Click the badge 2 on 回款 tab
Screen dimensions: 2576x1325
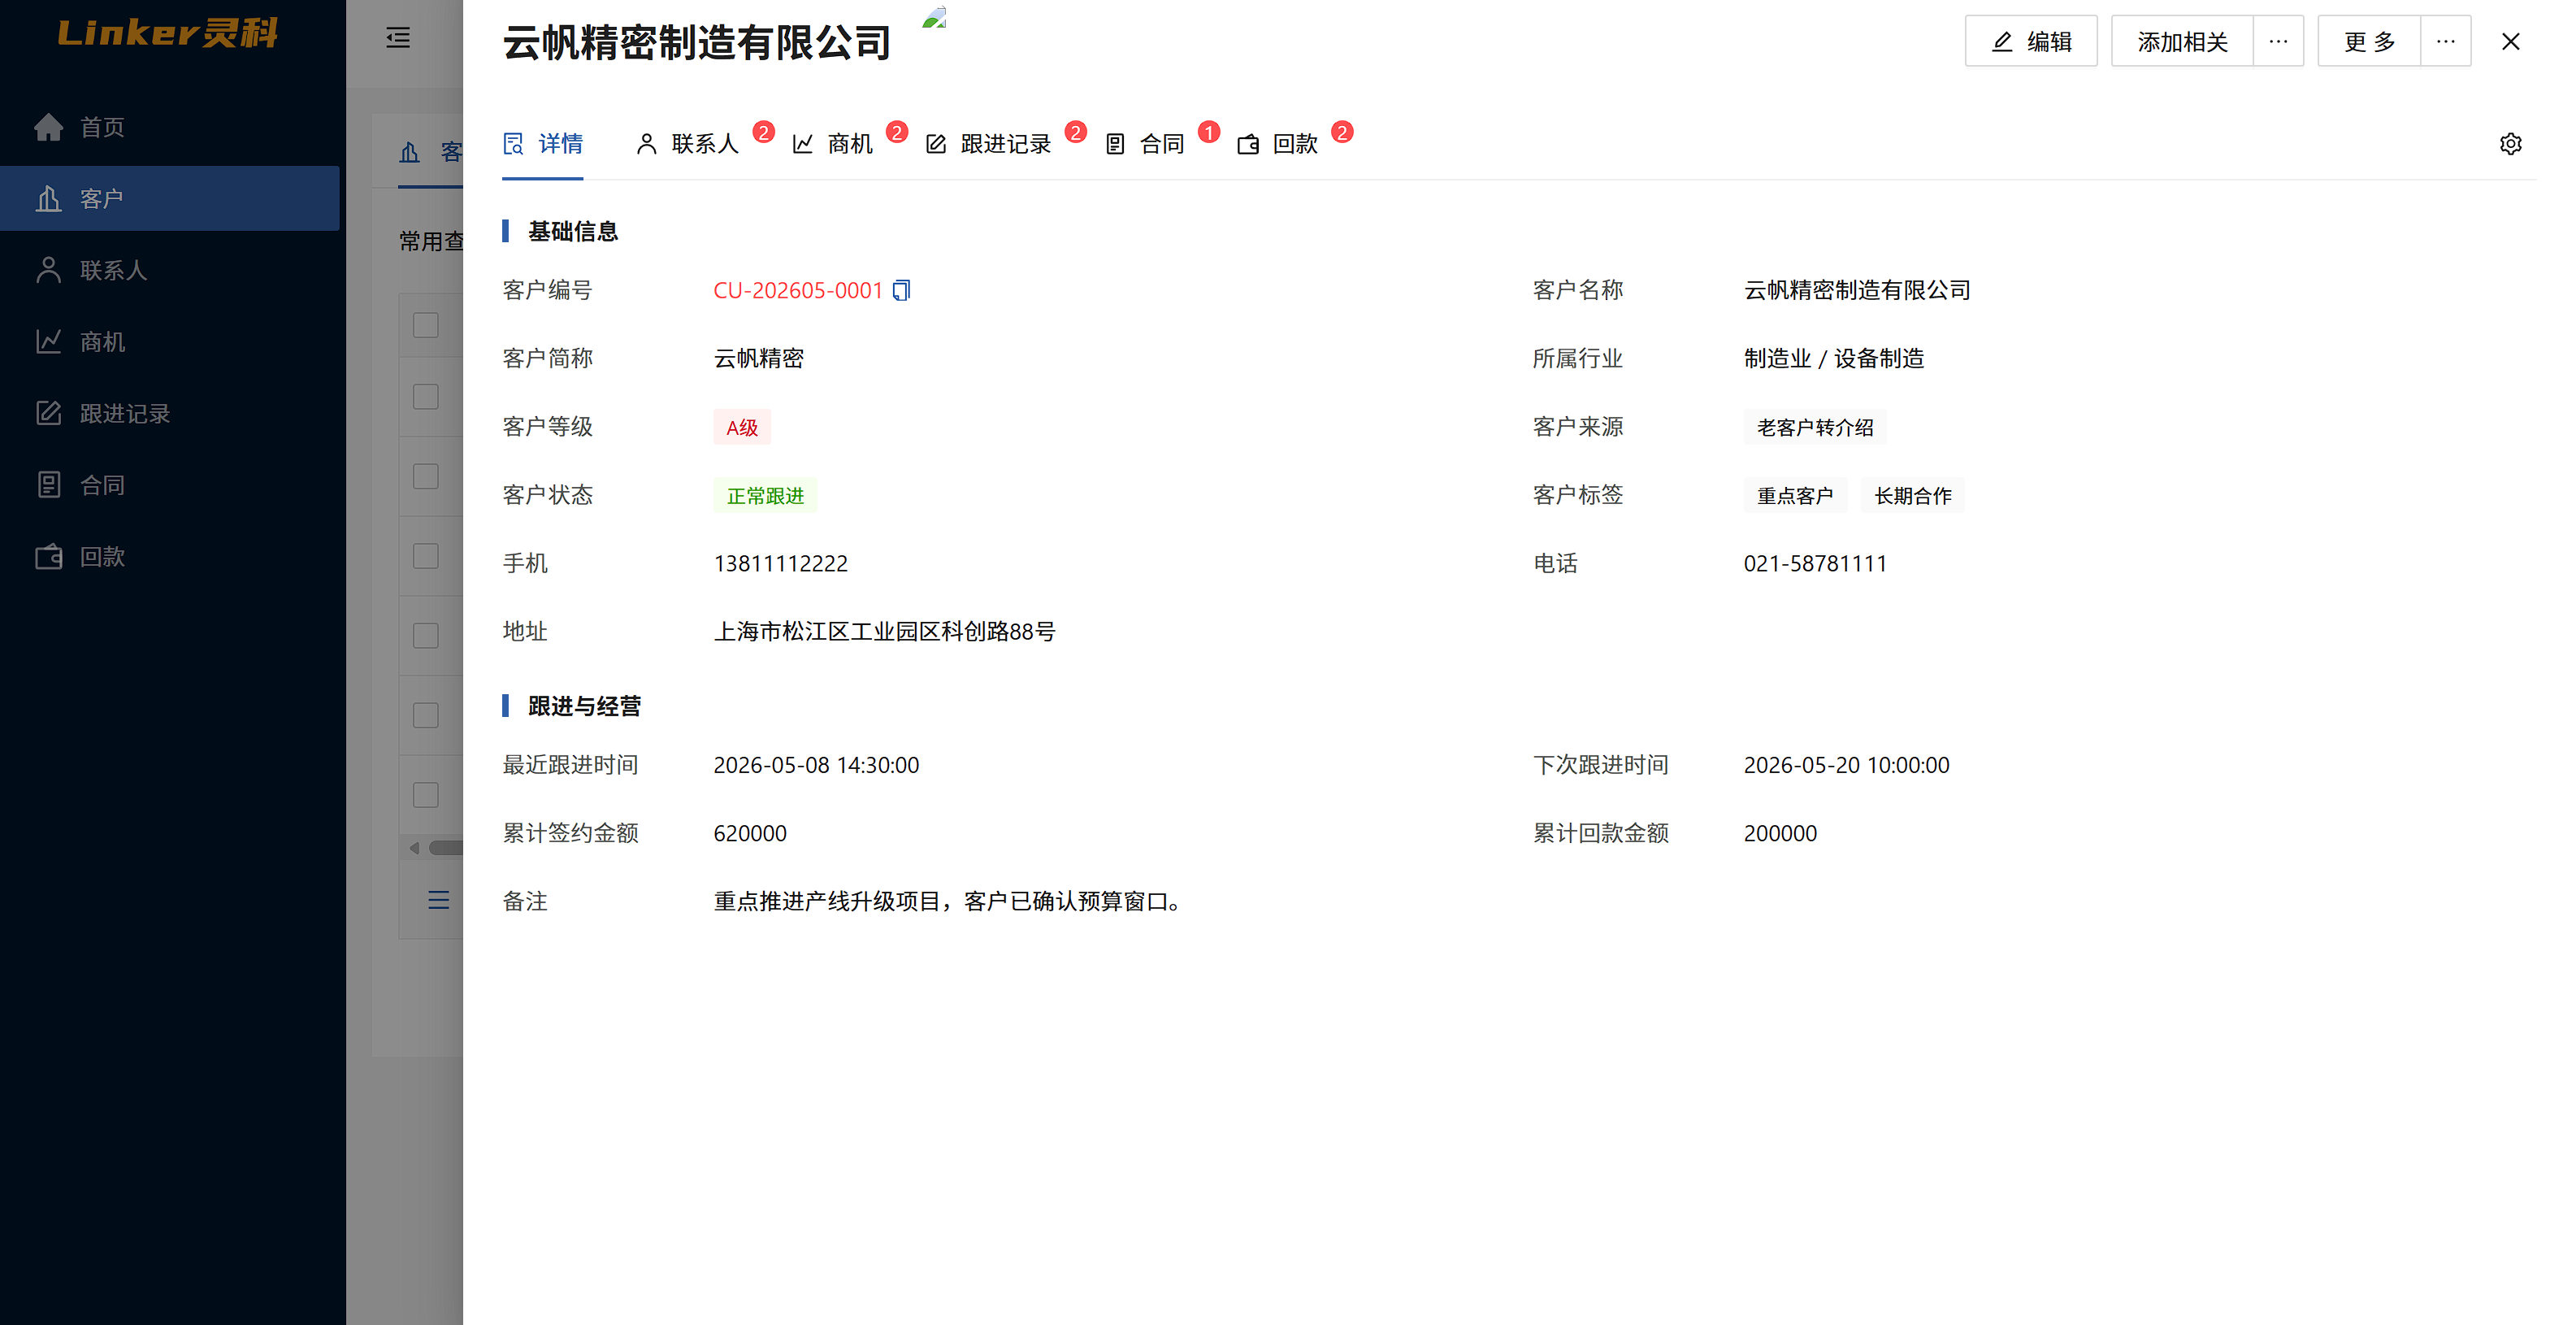pyautogui.click(x=1343, y=132)
